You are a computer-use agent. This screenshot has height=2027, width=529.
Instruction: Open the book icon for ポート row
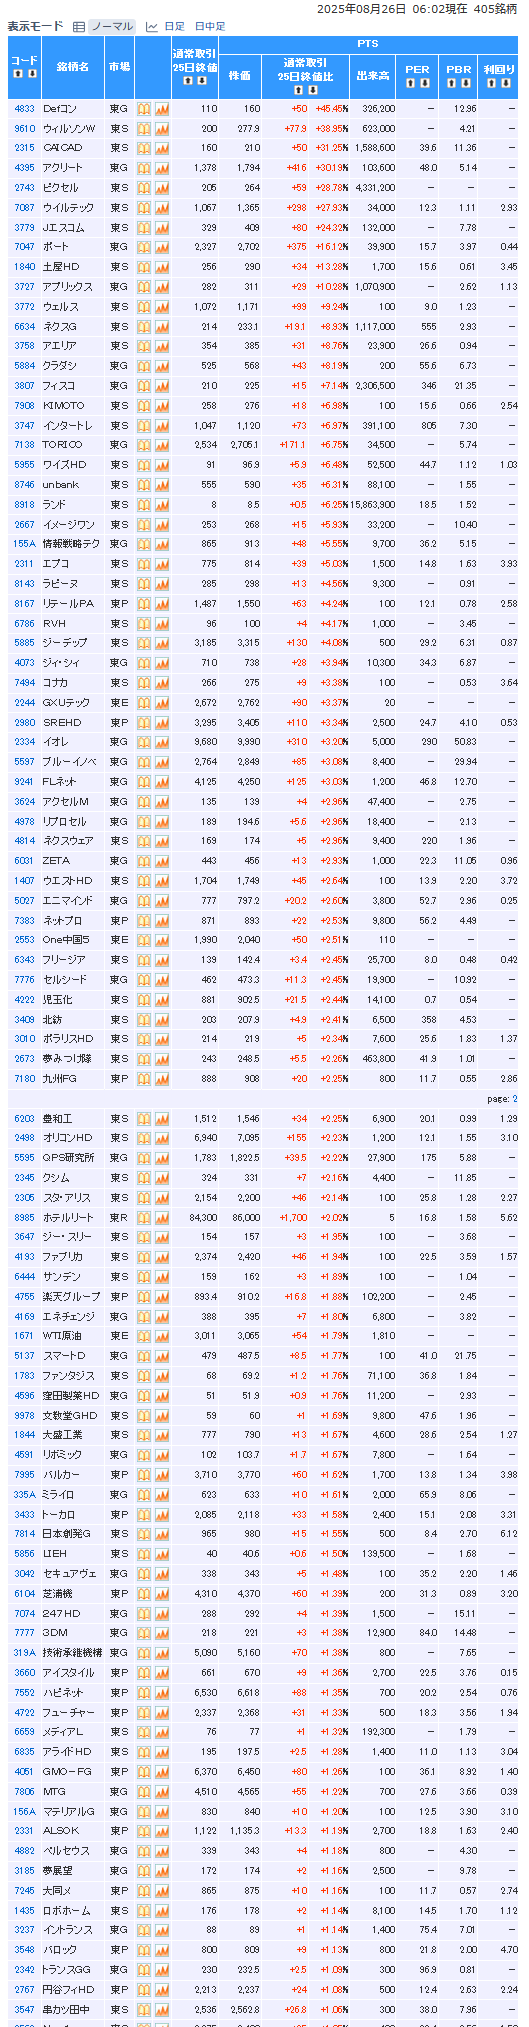click(143, 247)
